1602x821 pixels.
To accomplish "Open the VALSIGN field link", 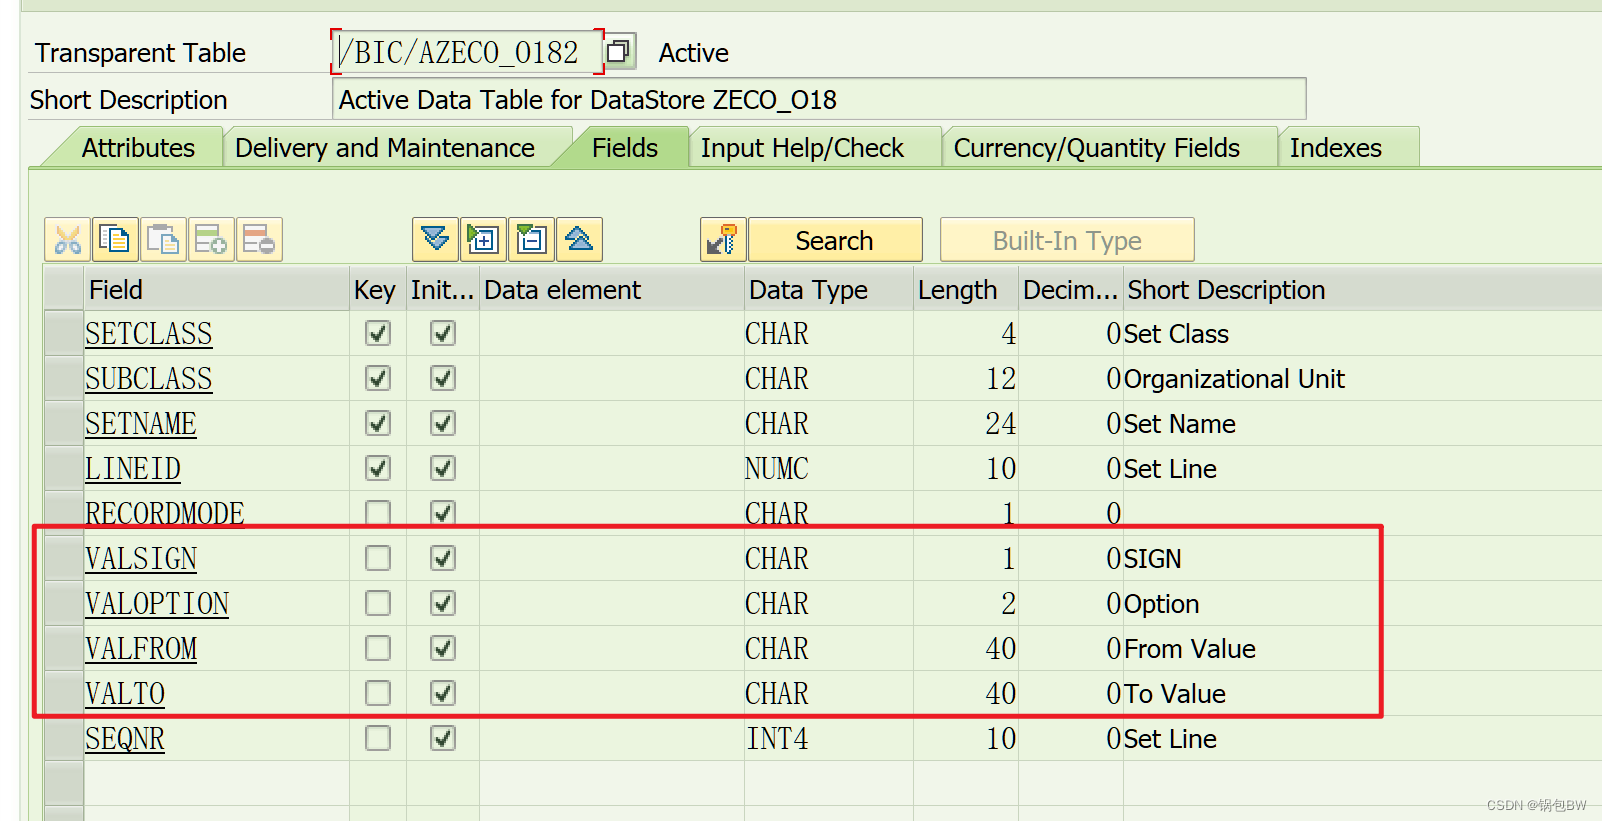I will coord(141,559).
